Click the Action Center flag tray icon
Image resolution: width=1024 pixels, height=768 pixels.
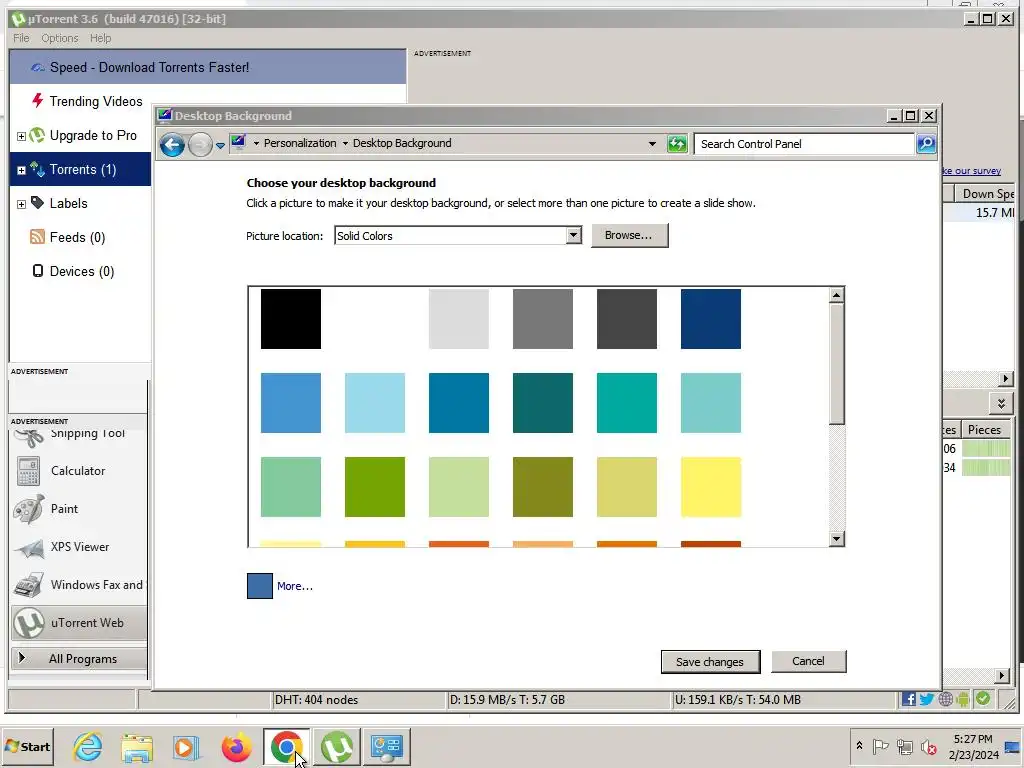point(880,746)
